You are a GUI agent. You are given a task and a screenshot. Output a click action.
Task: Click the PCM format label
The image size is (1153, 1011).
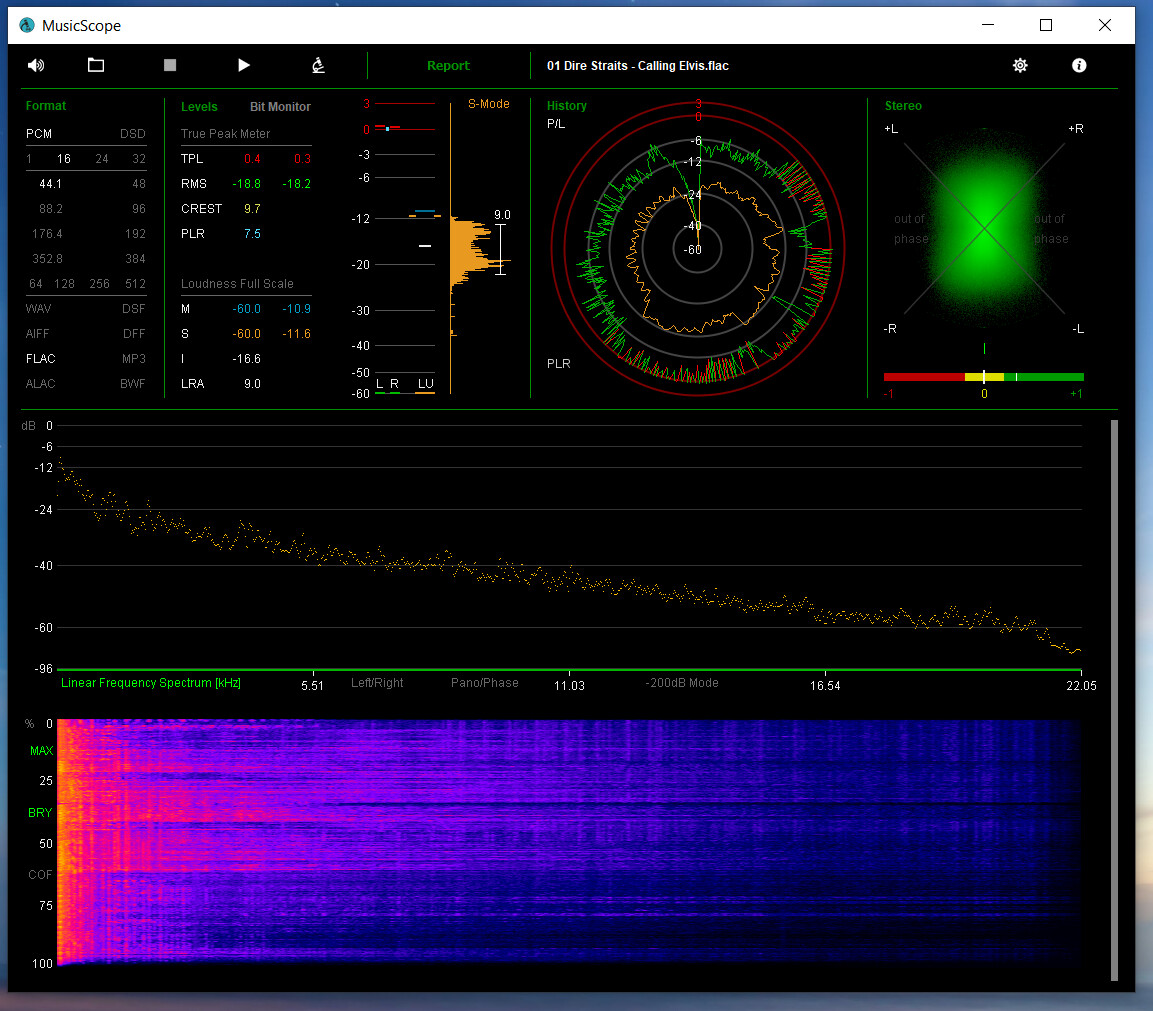pos(39,134)
